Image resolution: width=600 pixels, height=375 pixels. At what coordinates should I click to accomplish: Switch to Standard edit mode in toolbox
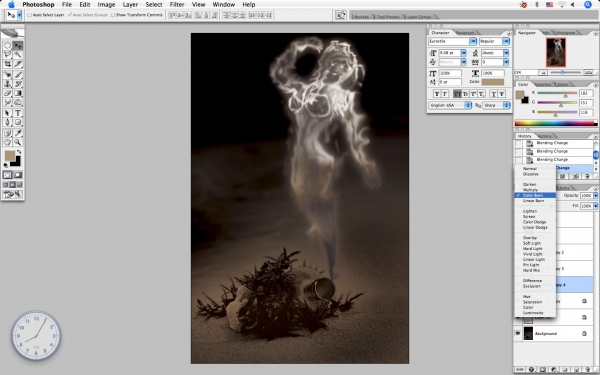click(7, 175)
